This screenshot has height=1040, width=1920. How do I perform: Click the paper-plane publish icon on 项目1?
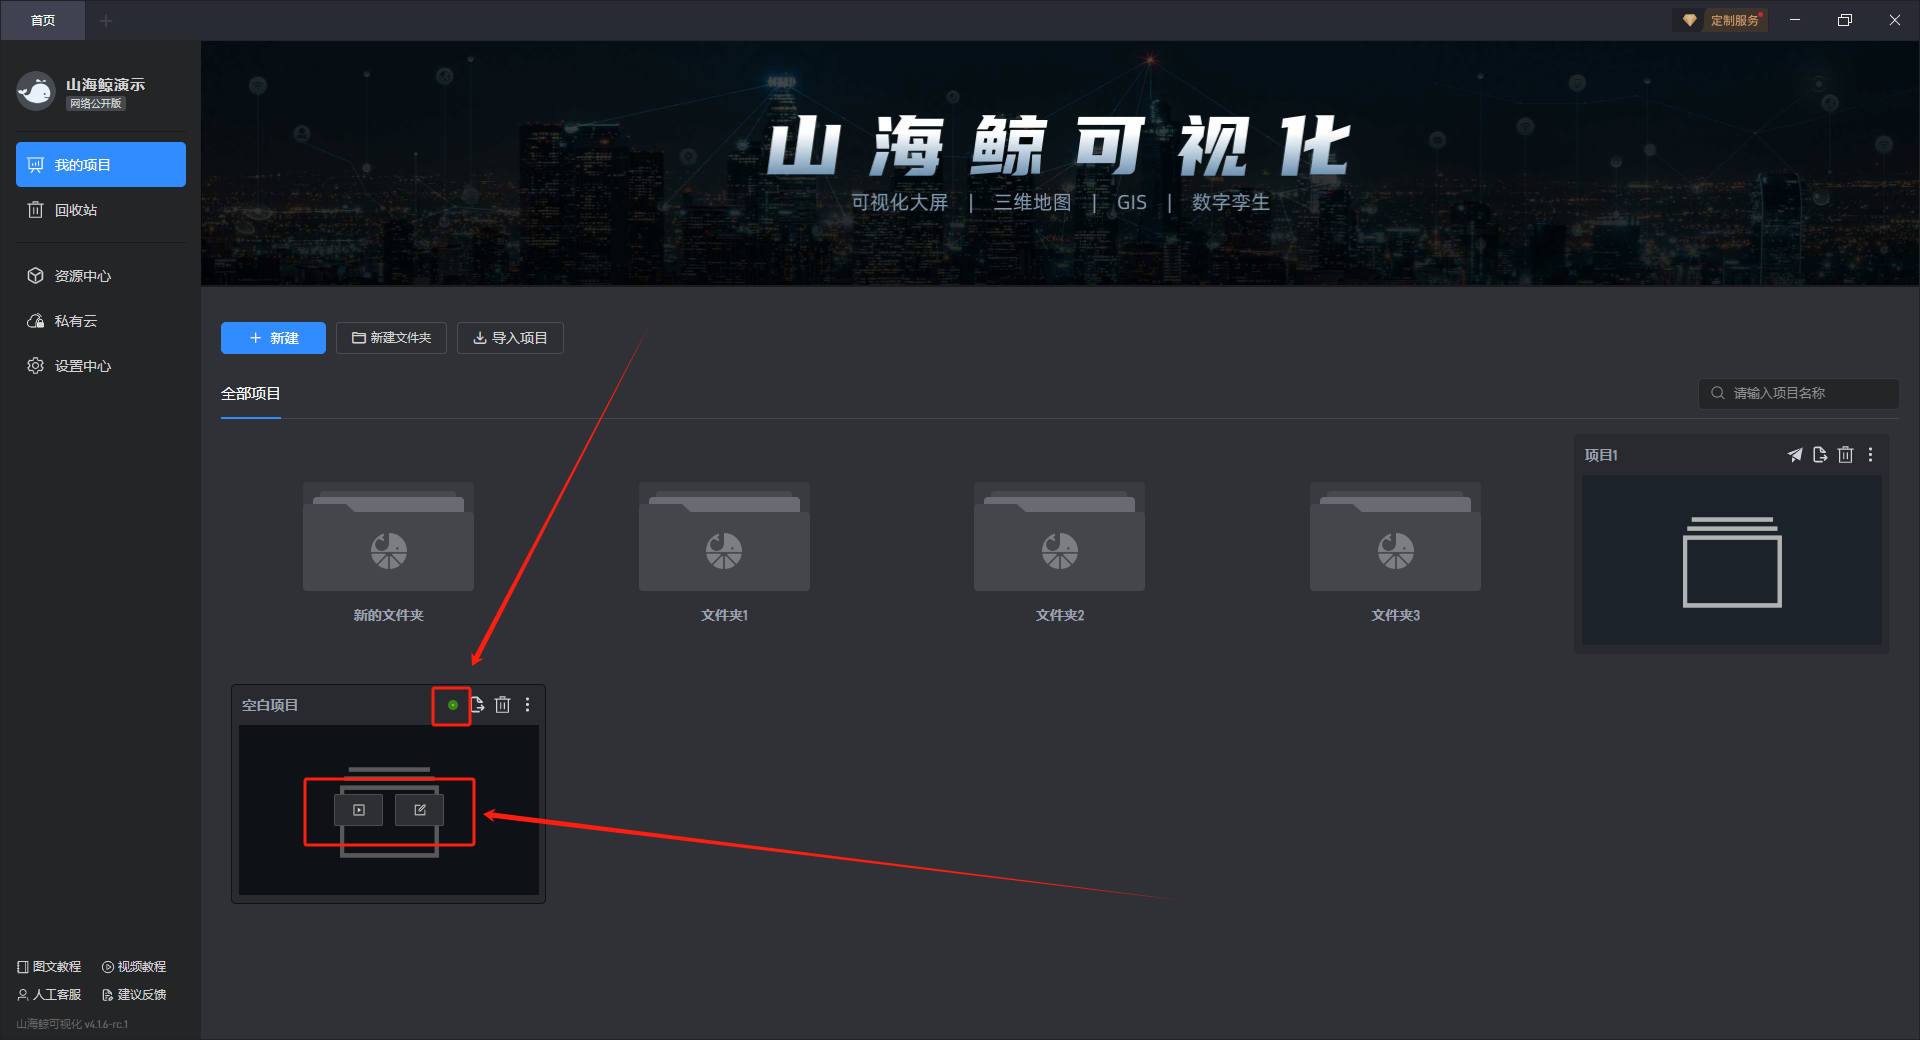[x=1795, y=455]
